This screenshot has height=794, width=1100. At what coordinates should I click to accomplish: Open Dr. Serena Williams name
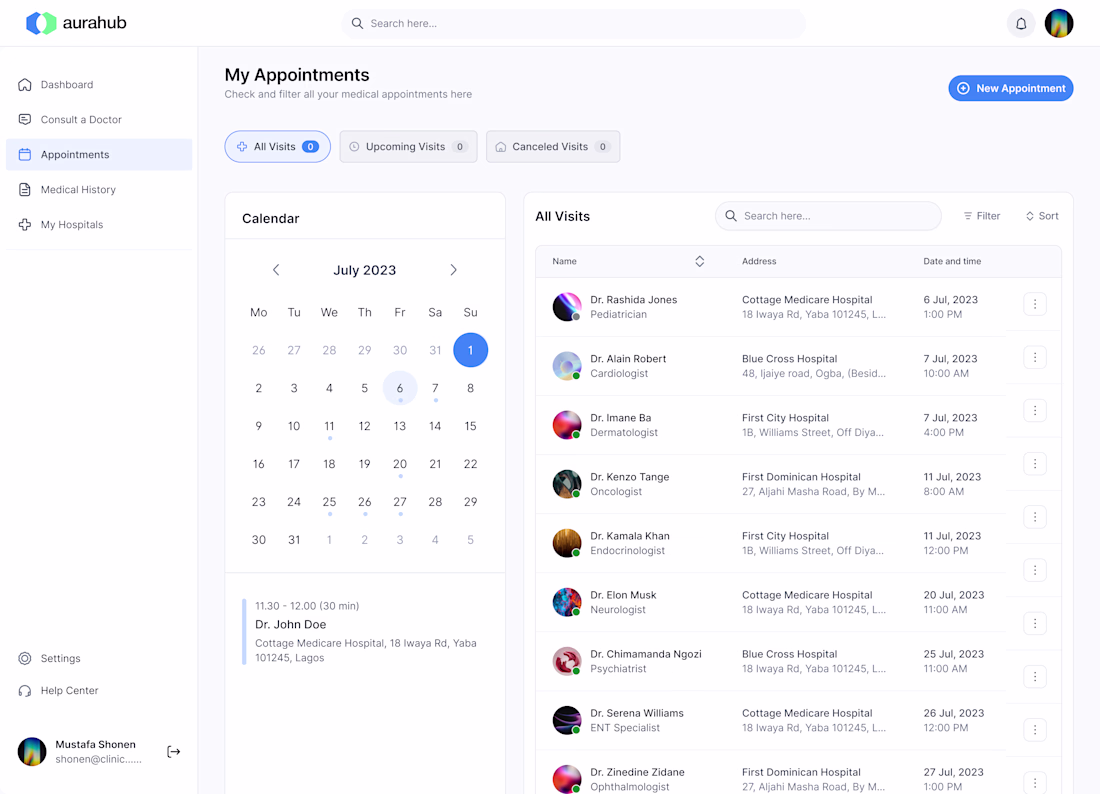[636, 713]
